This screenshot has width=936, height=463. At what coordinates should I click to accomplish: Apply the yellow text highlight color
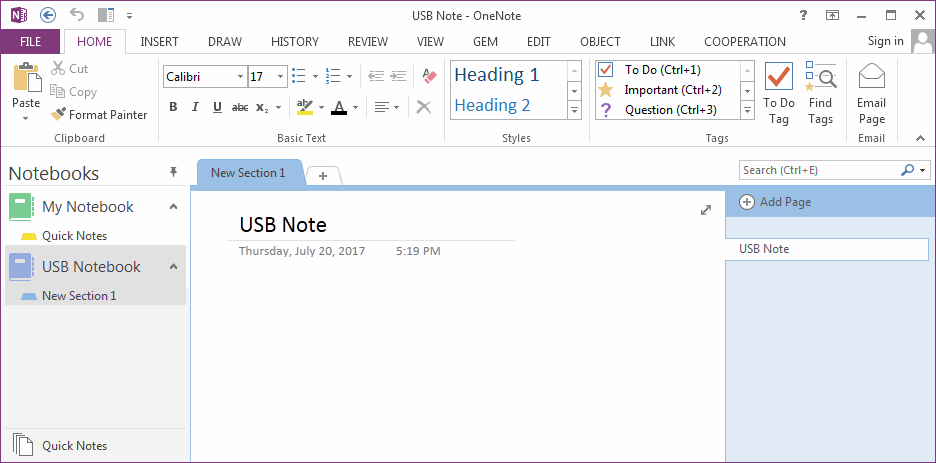point(305,107)
